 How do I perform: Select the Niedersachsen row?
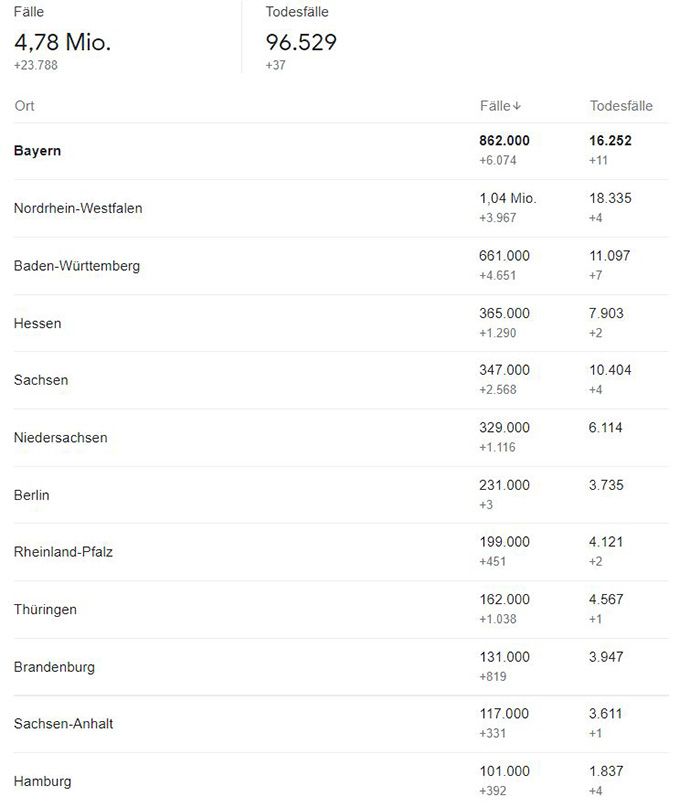click(x=60, y=438)
